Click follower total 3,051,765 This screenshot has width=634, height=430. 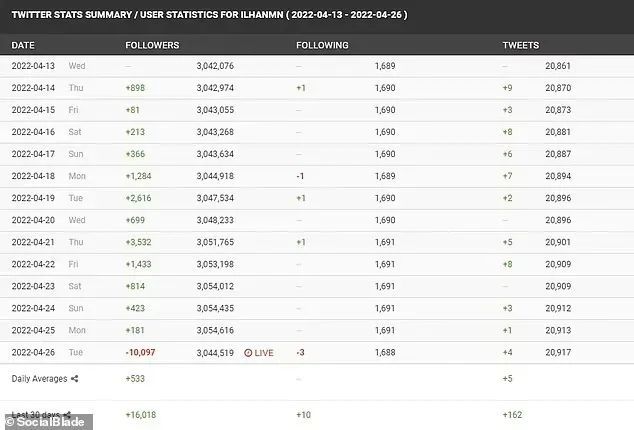point(215,242)
